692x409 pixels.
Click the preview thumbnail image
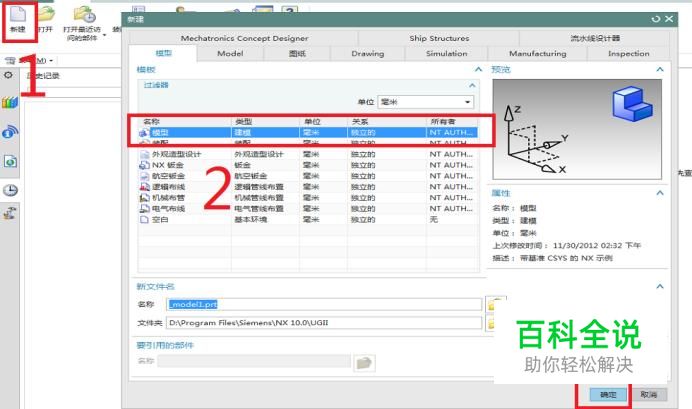click(577, 129)
